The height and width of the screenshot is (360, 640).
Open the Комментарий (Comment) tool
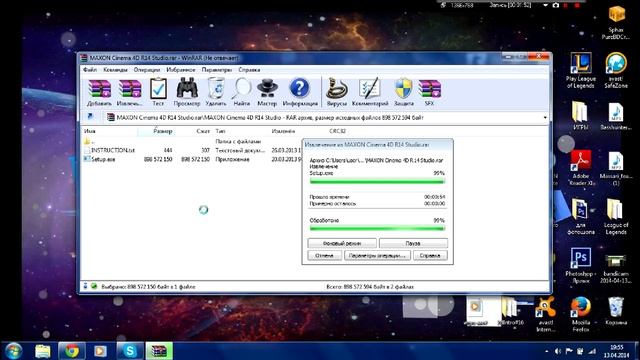pos(370,93)
